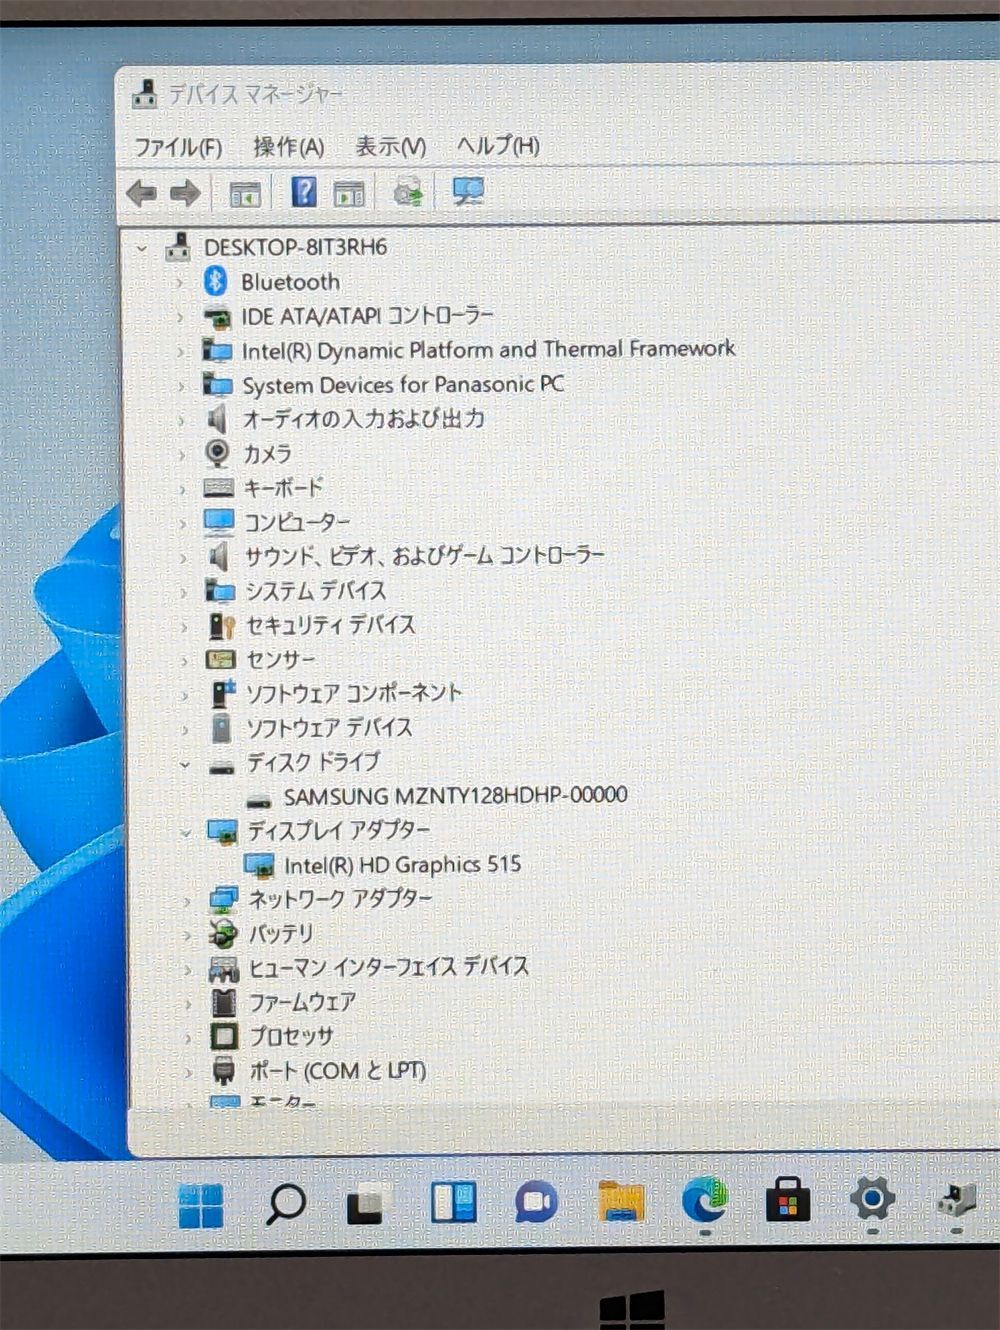Expand the システム デバイス category
1000x1330 pixels.
[183, 593]
